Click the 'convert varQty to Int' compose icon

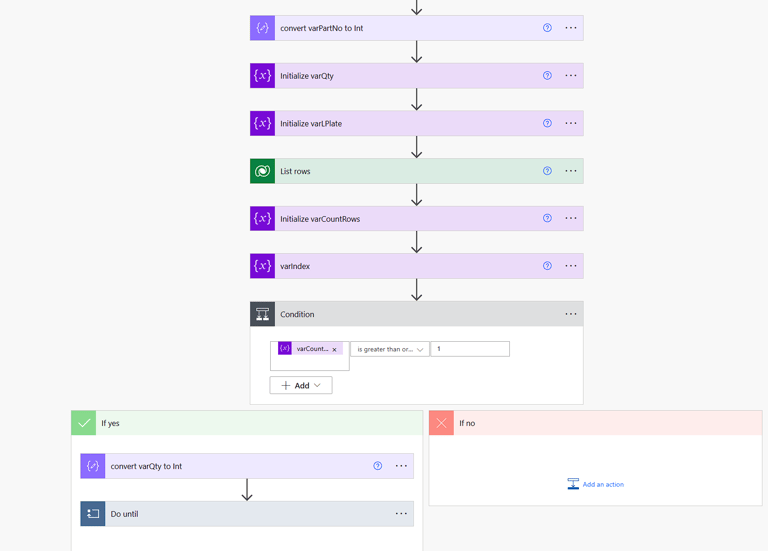point(93,466)
